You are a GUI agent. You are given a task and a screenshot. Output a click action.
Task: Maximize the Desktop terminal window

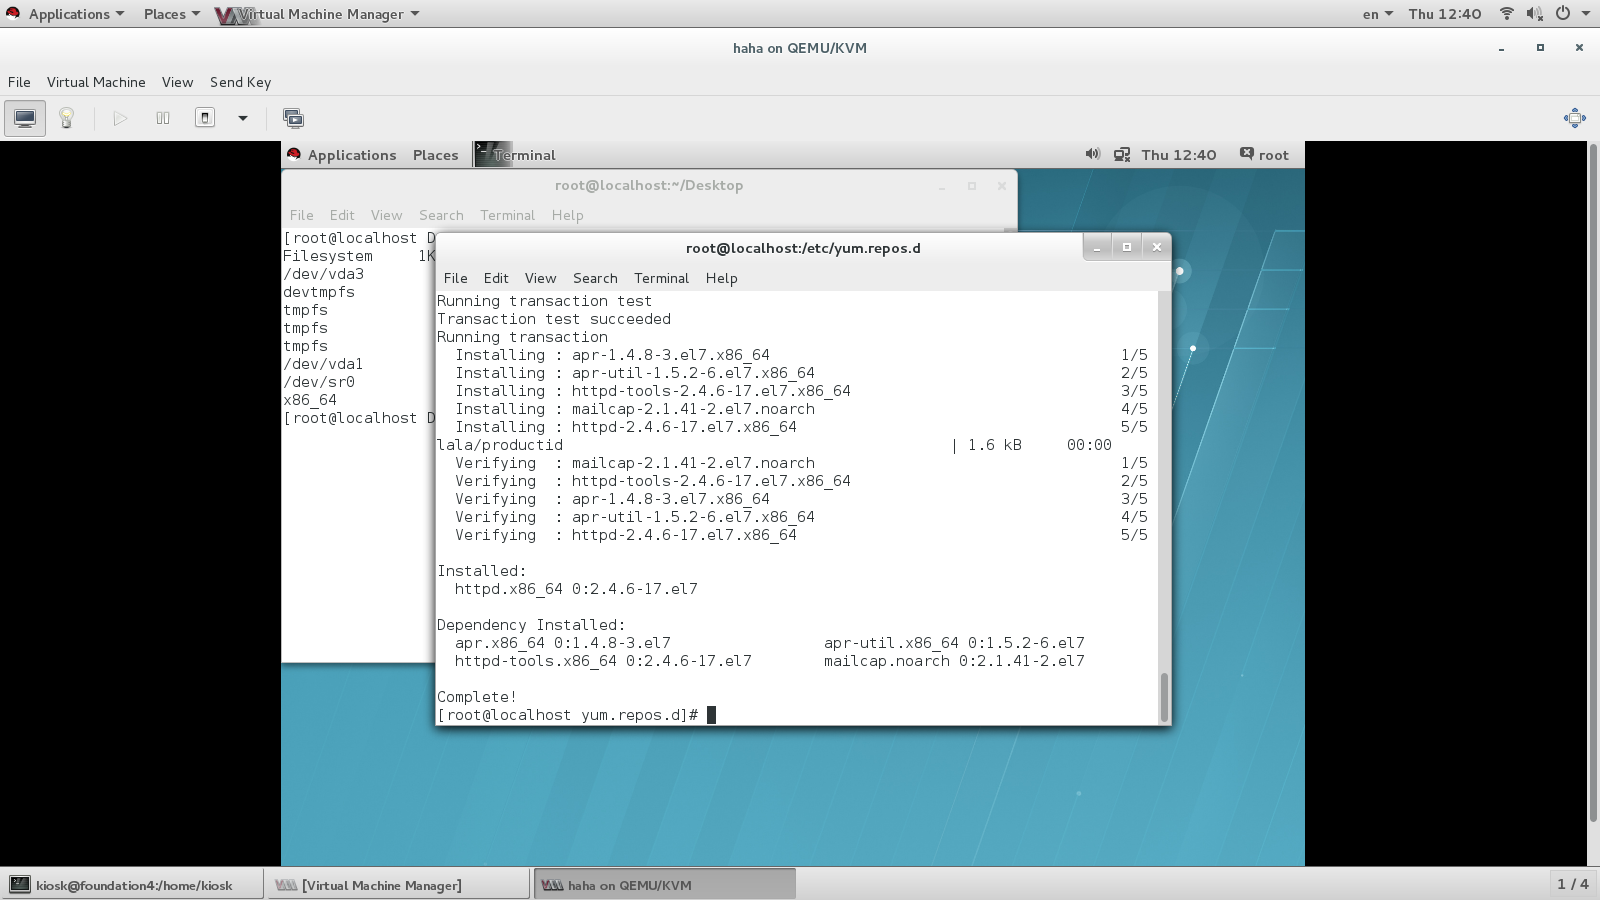pos(971,185)
